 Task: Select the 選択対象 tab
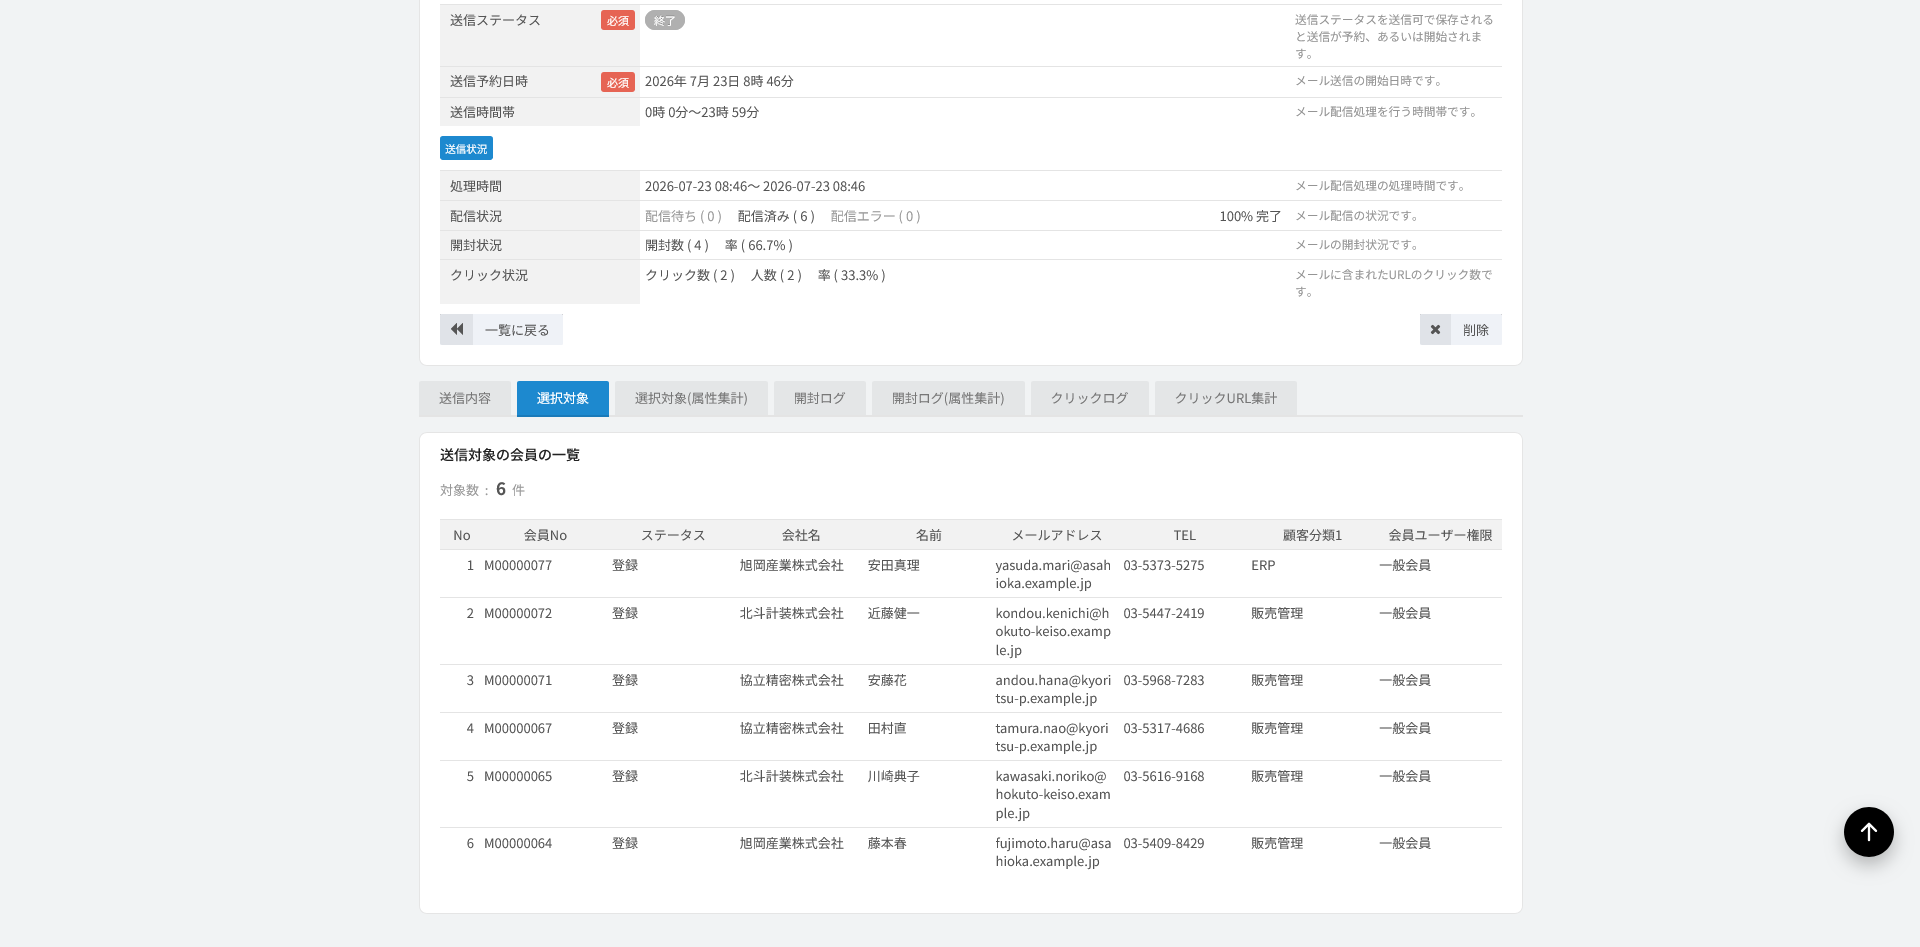click(x=562, y=398)
